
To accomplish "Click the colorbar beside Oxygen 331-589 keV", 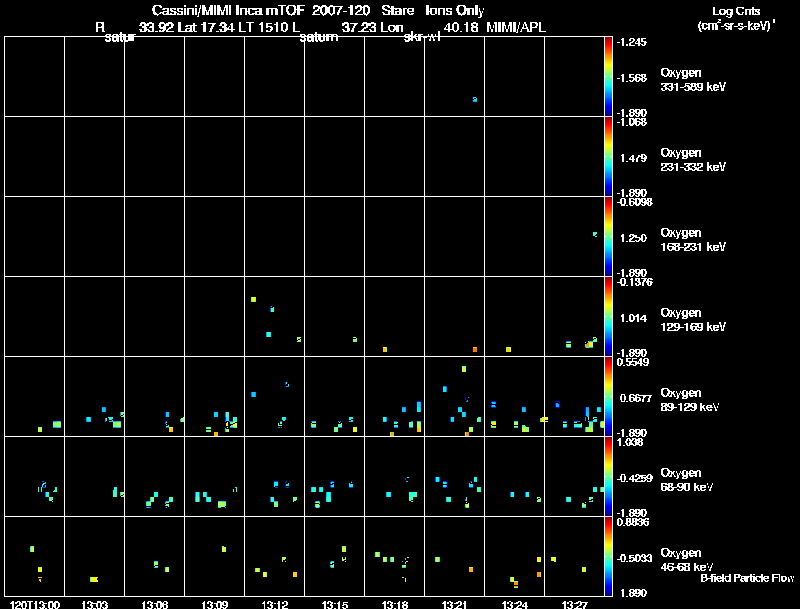I will pyautogui.click(x=608, y=76).
